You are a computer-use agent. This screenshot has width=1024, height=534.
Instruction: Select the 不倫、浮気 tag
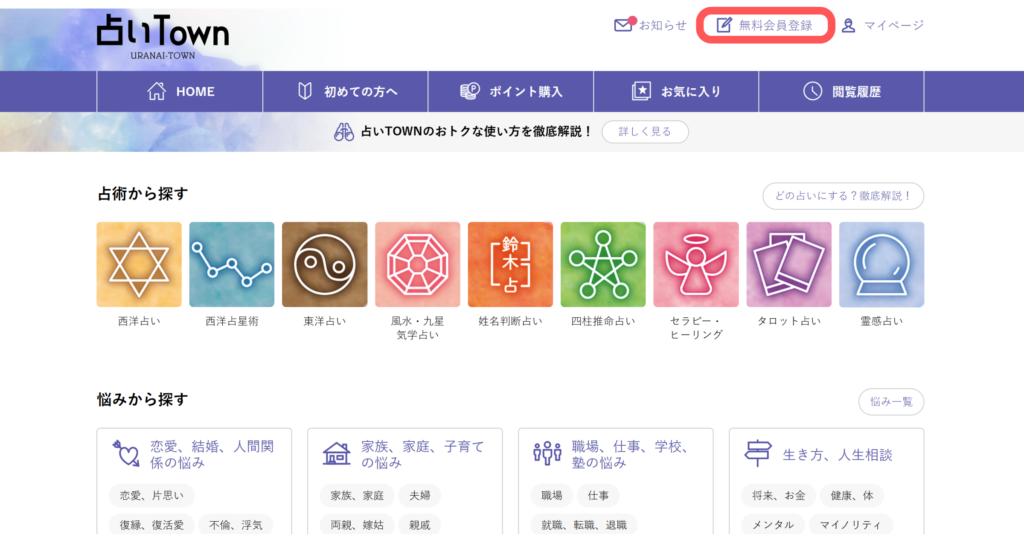236,525
